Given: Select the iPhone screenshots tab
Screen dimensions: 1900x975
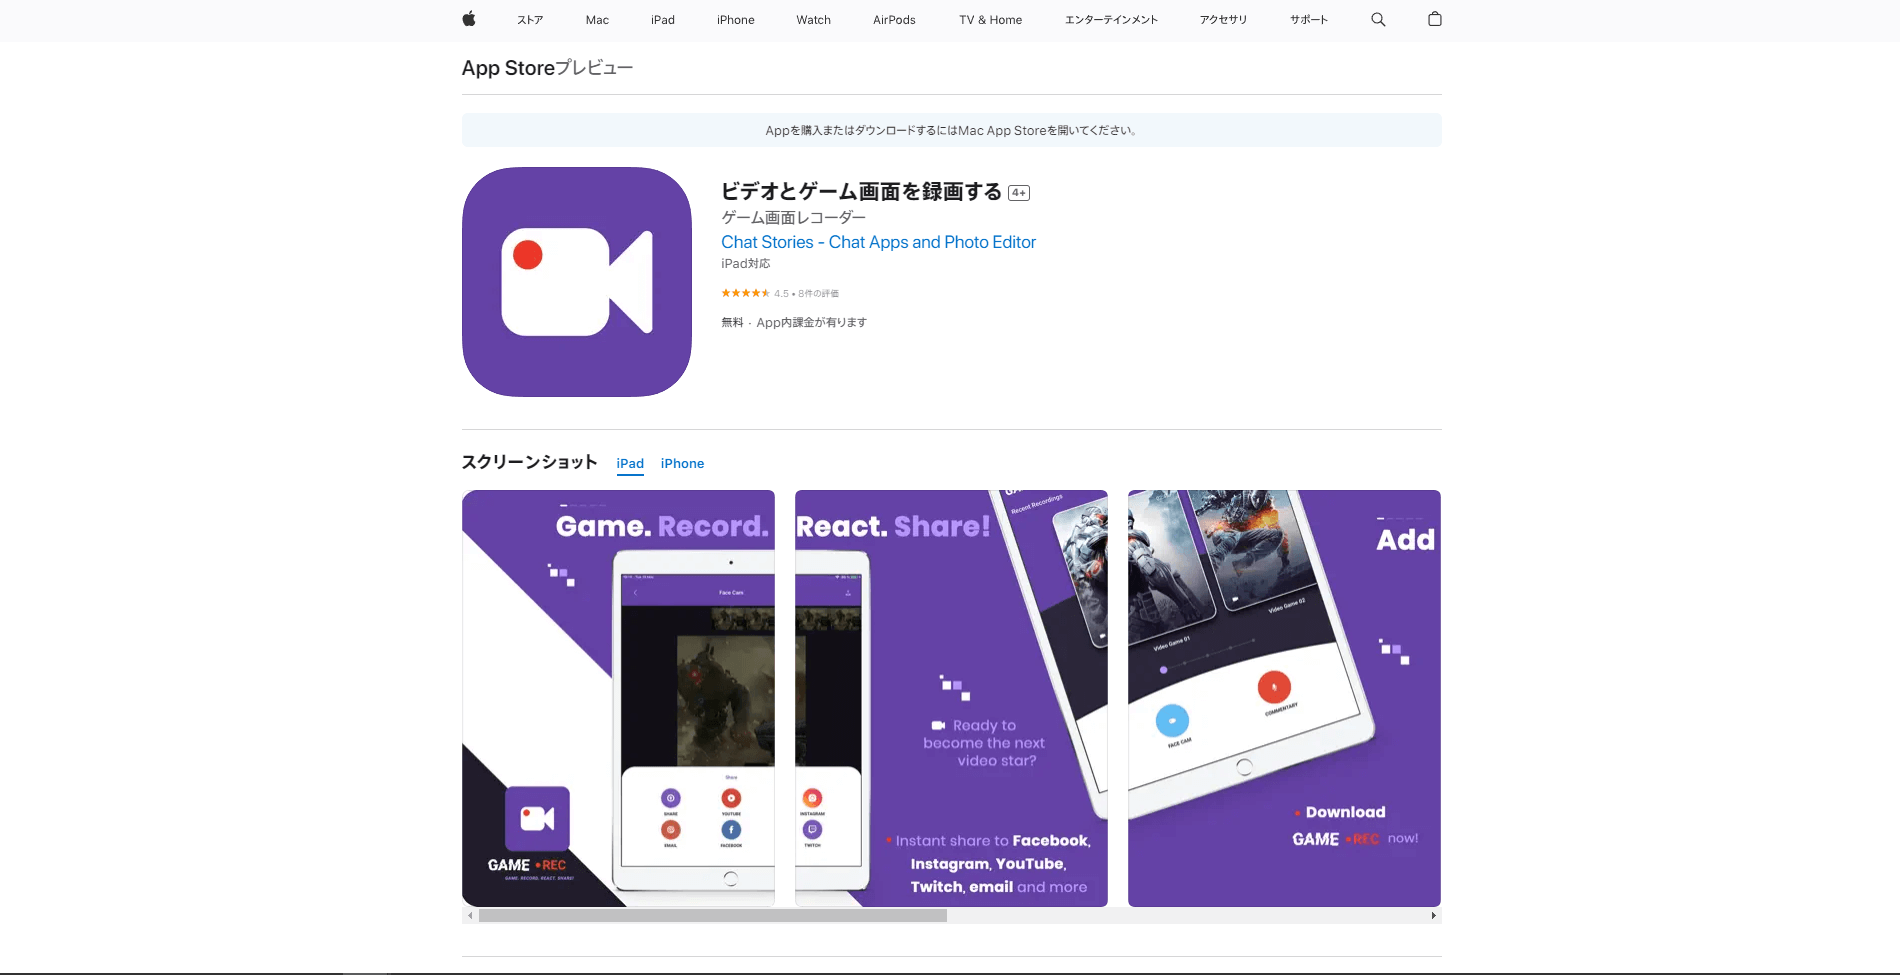Looking at the screenshot, I should click(682, 464).
